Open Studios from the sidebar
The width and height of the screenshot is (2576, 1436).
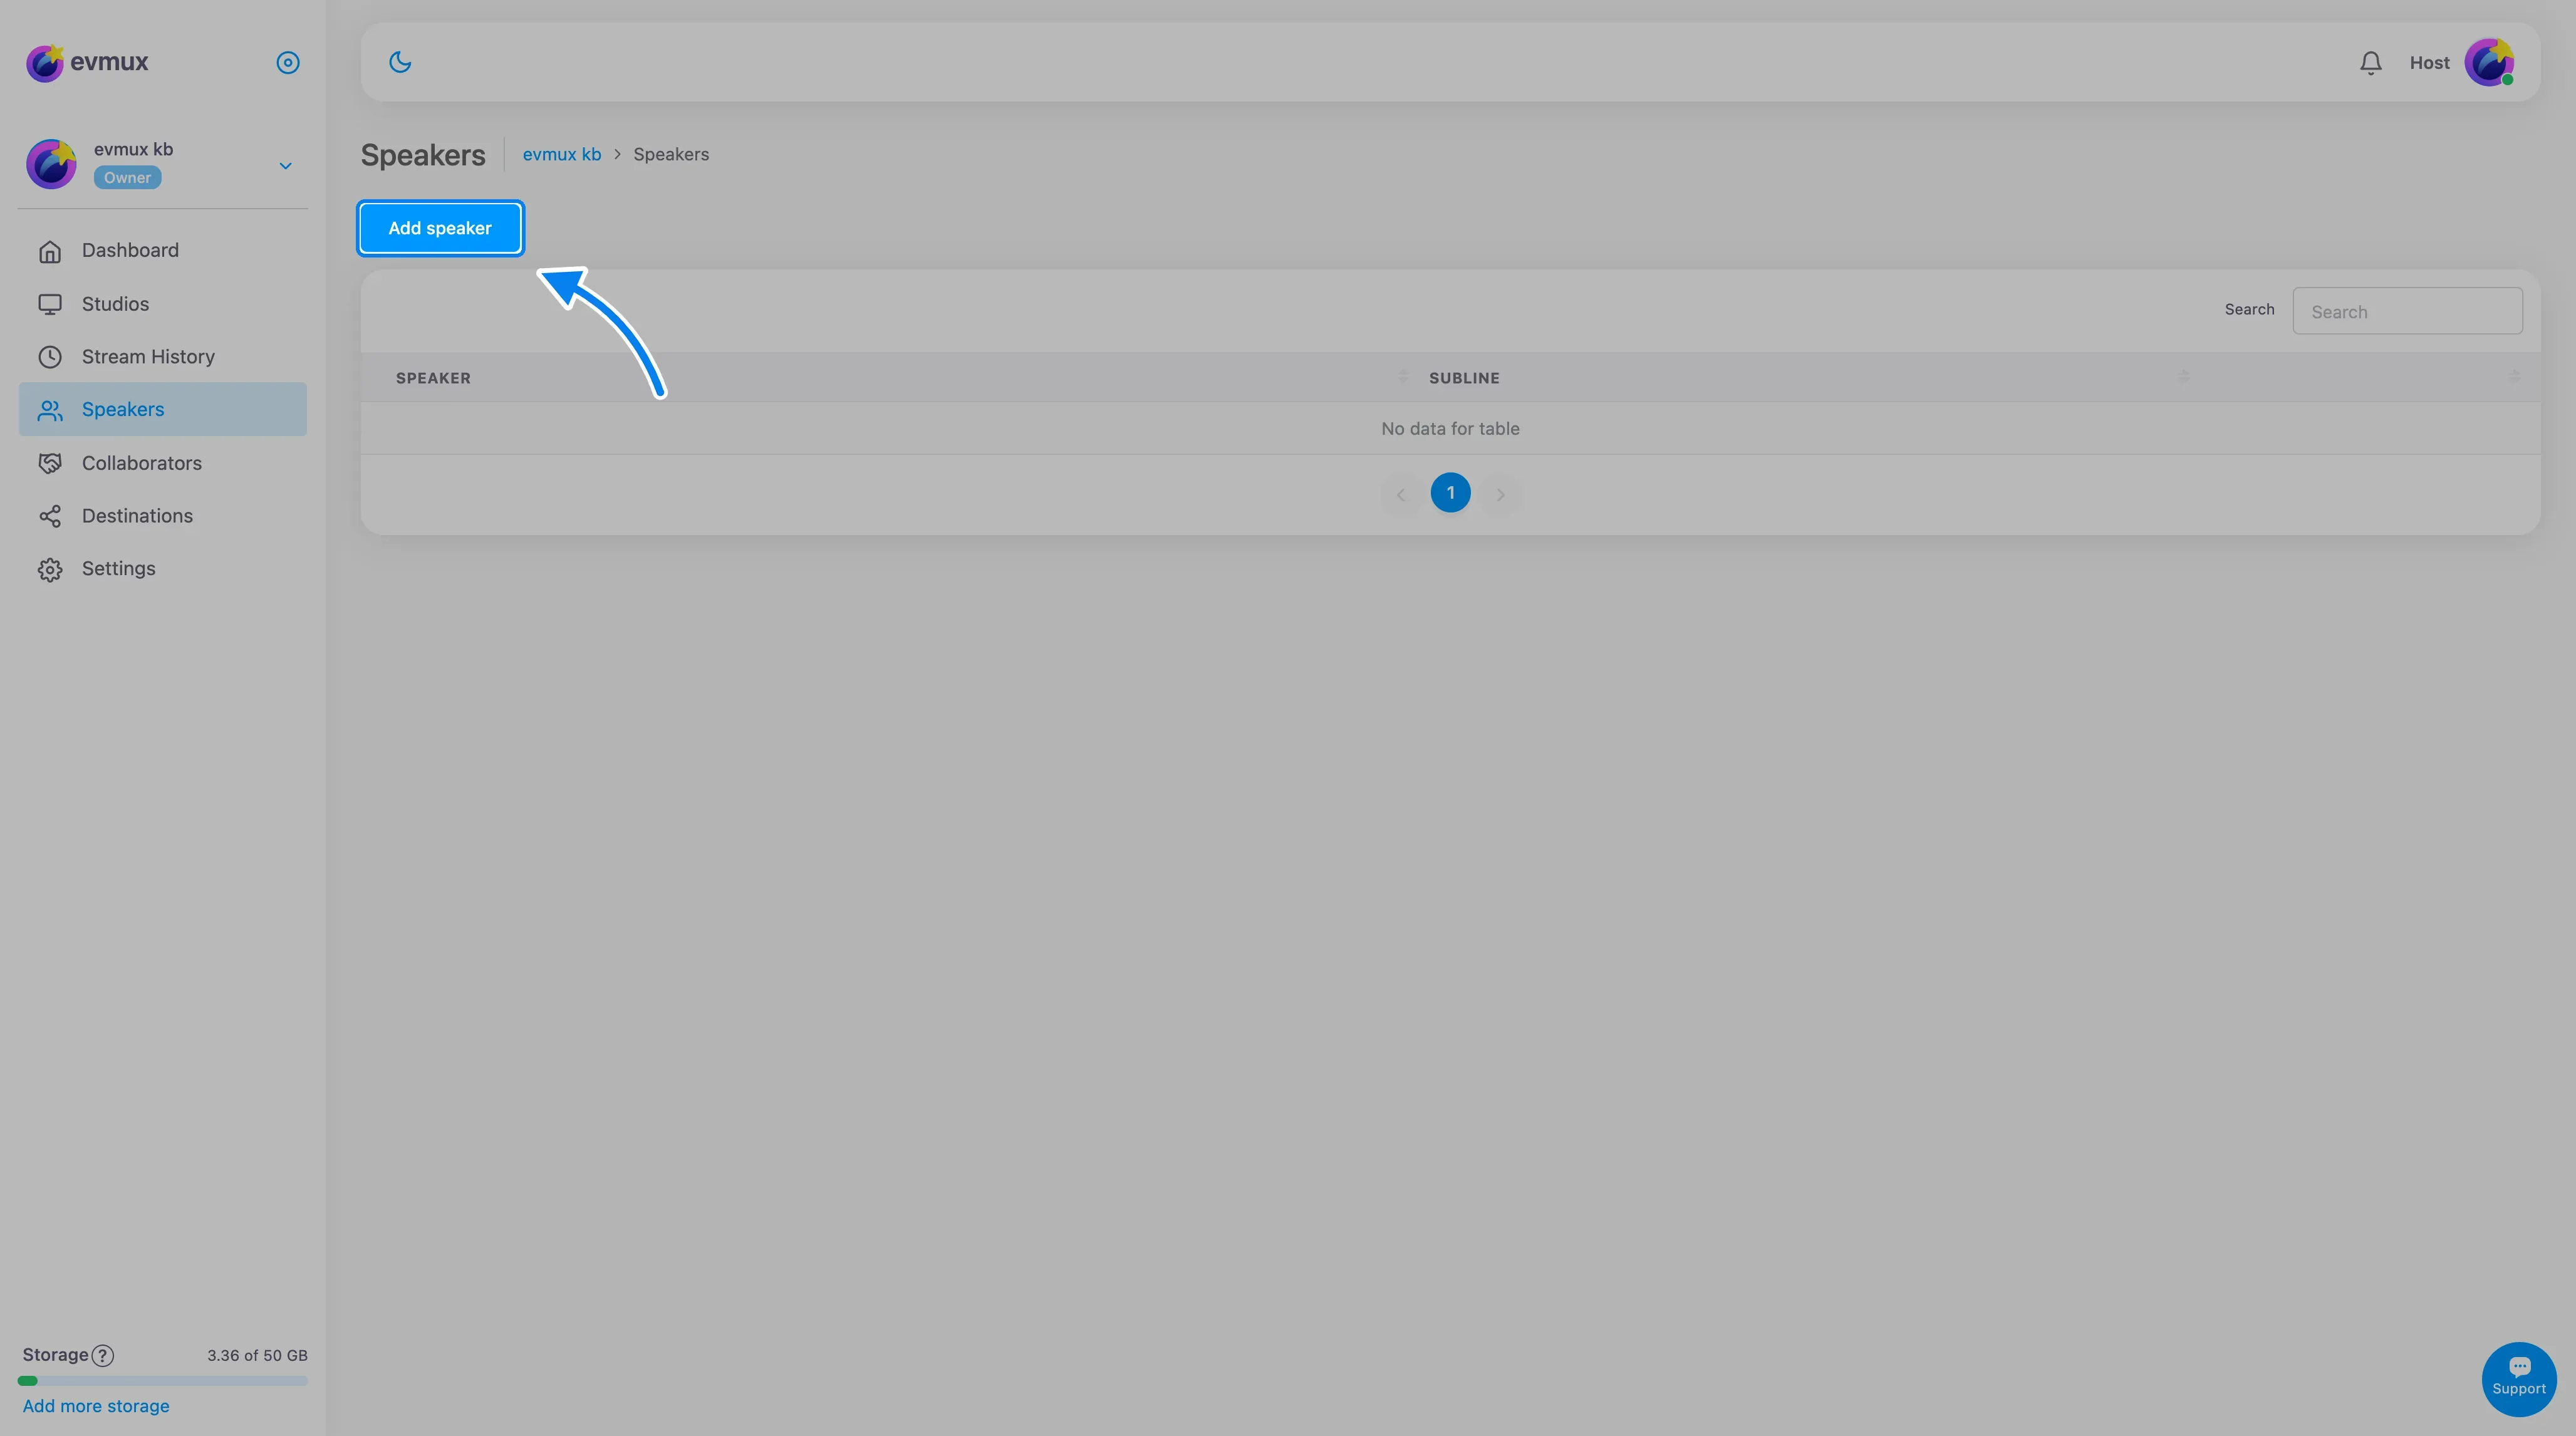click(162, 303)
